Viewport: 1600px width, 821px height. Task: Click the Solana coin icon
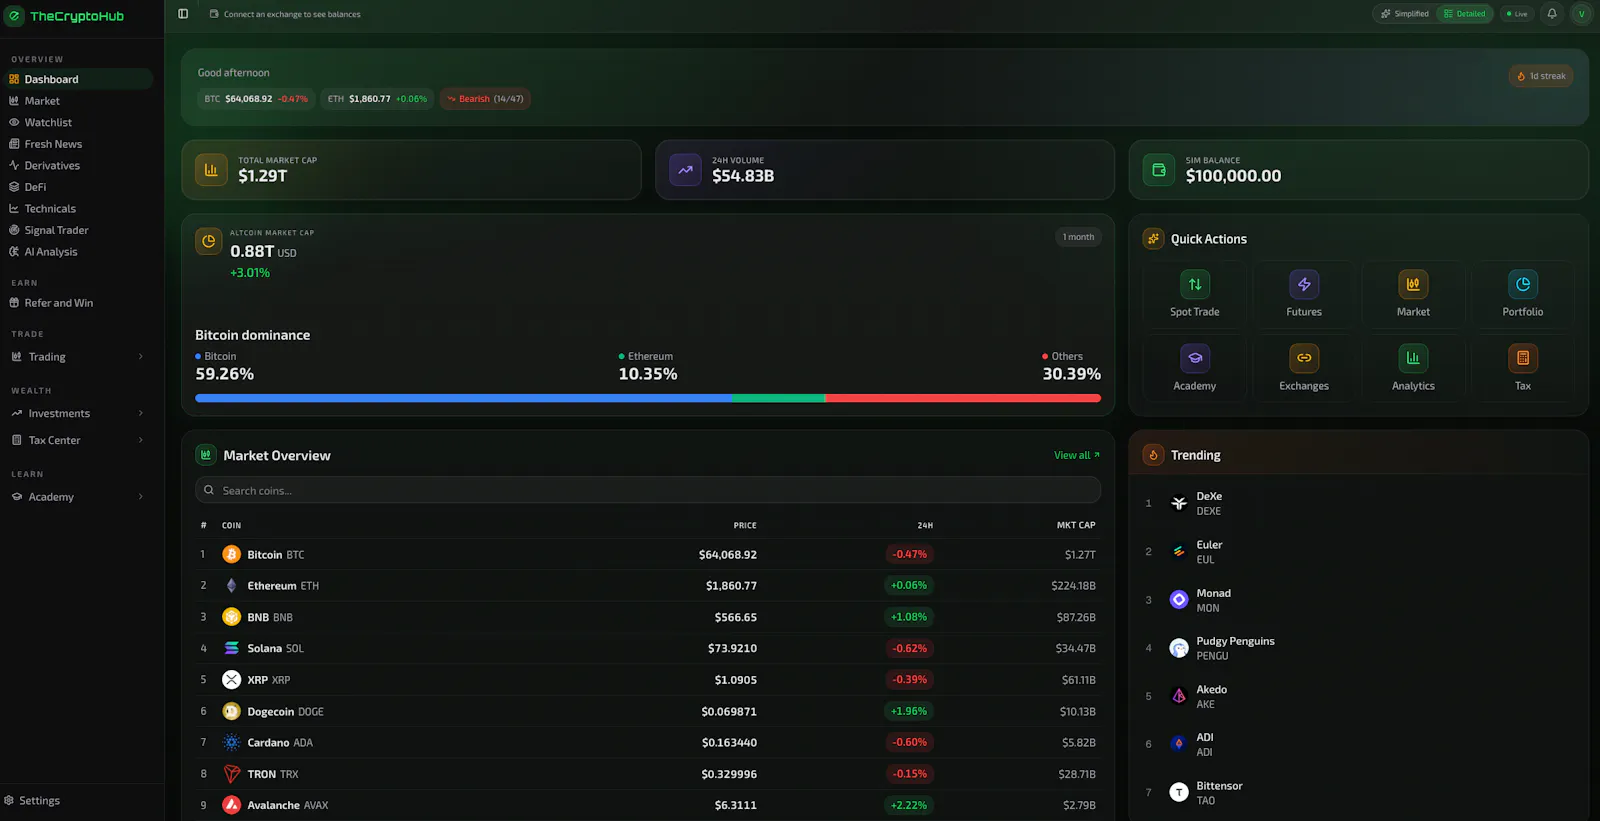(231, 648)
